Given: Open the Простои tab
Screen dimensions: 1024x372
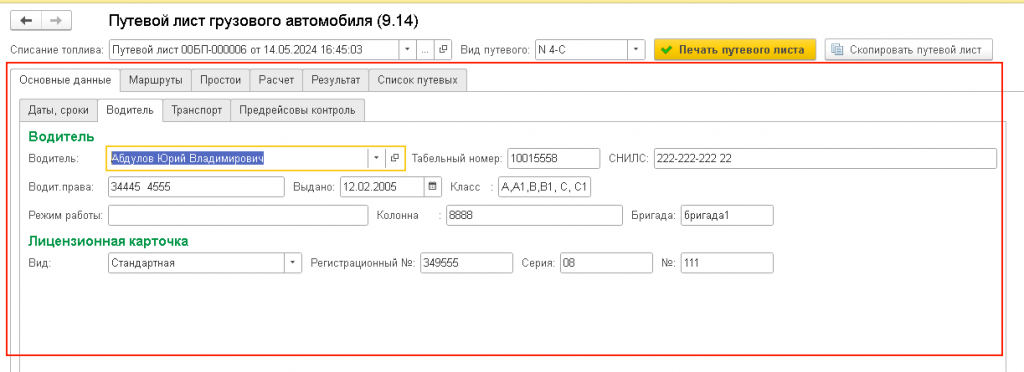Looking at the screenshot, I should [x=221, y=80].
